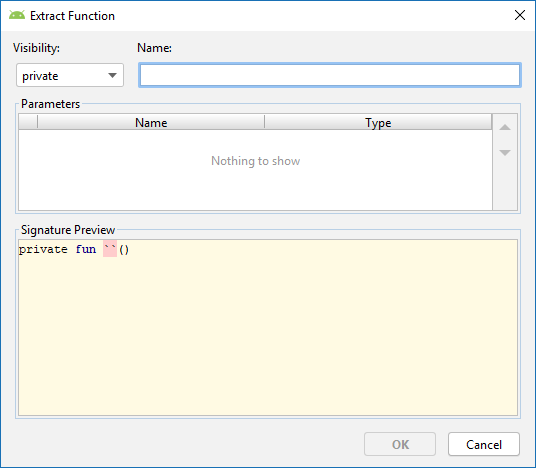536x468 pixels.
Task: Click the Name column header
Action: pyautogui.click(x=151, y=122)
